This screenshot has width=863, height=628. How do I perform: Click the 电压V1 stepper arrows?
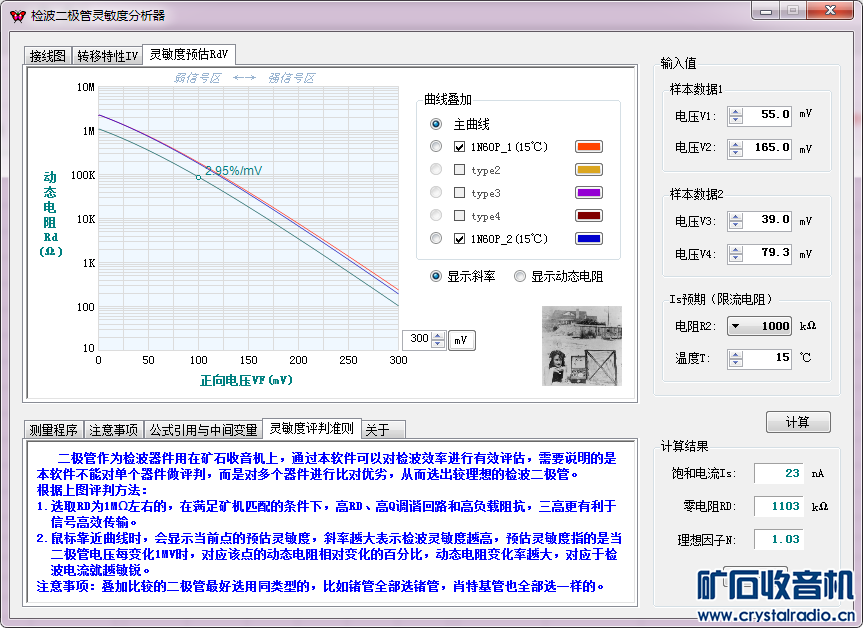pos(735,116)
